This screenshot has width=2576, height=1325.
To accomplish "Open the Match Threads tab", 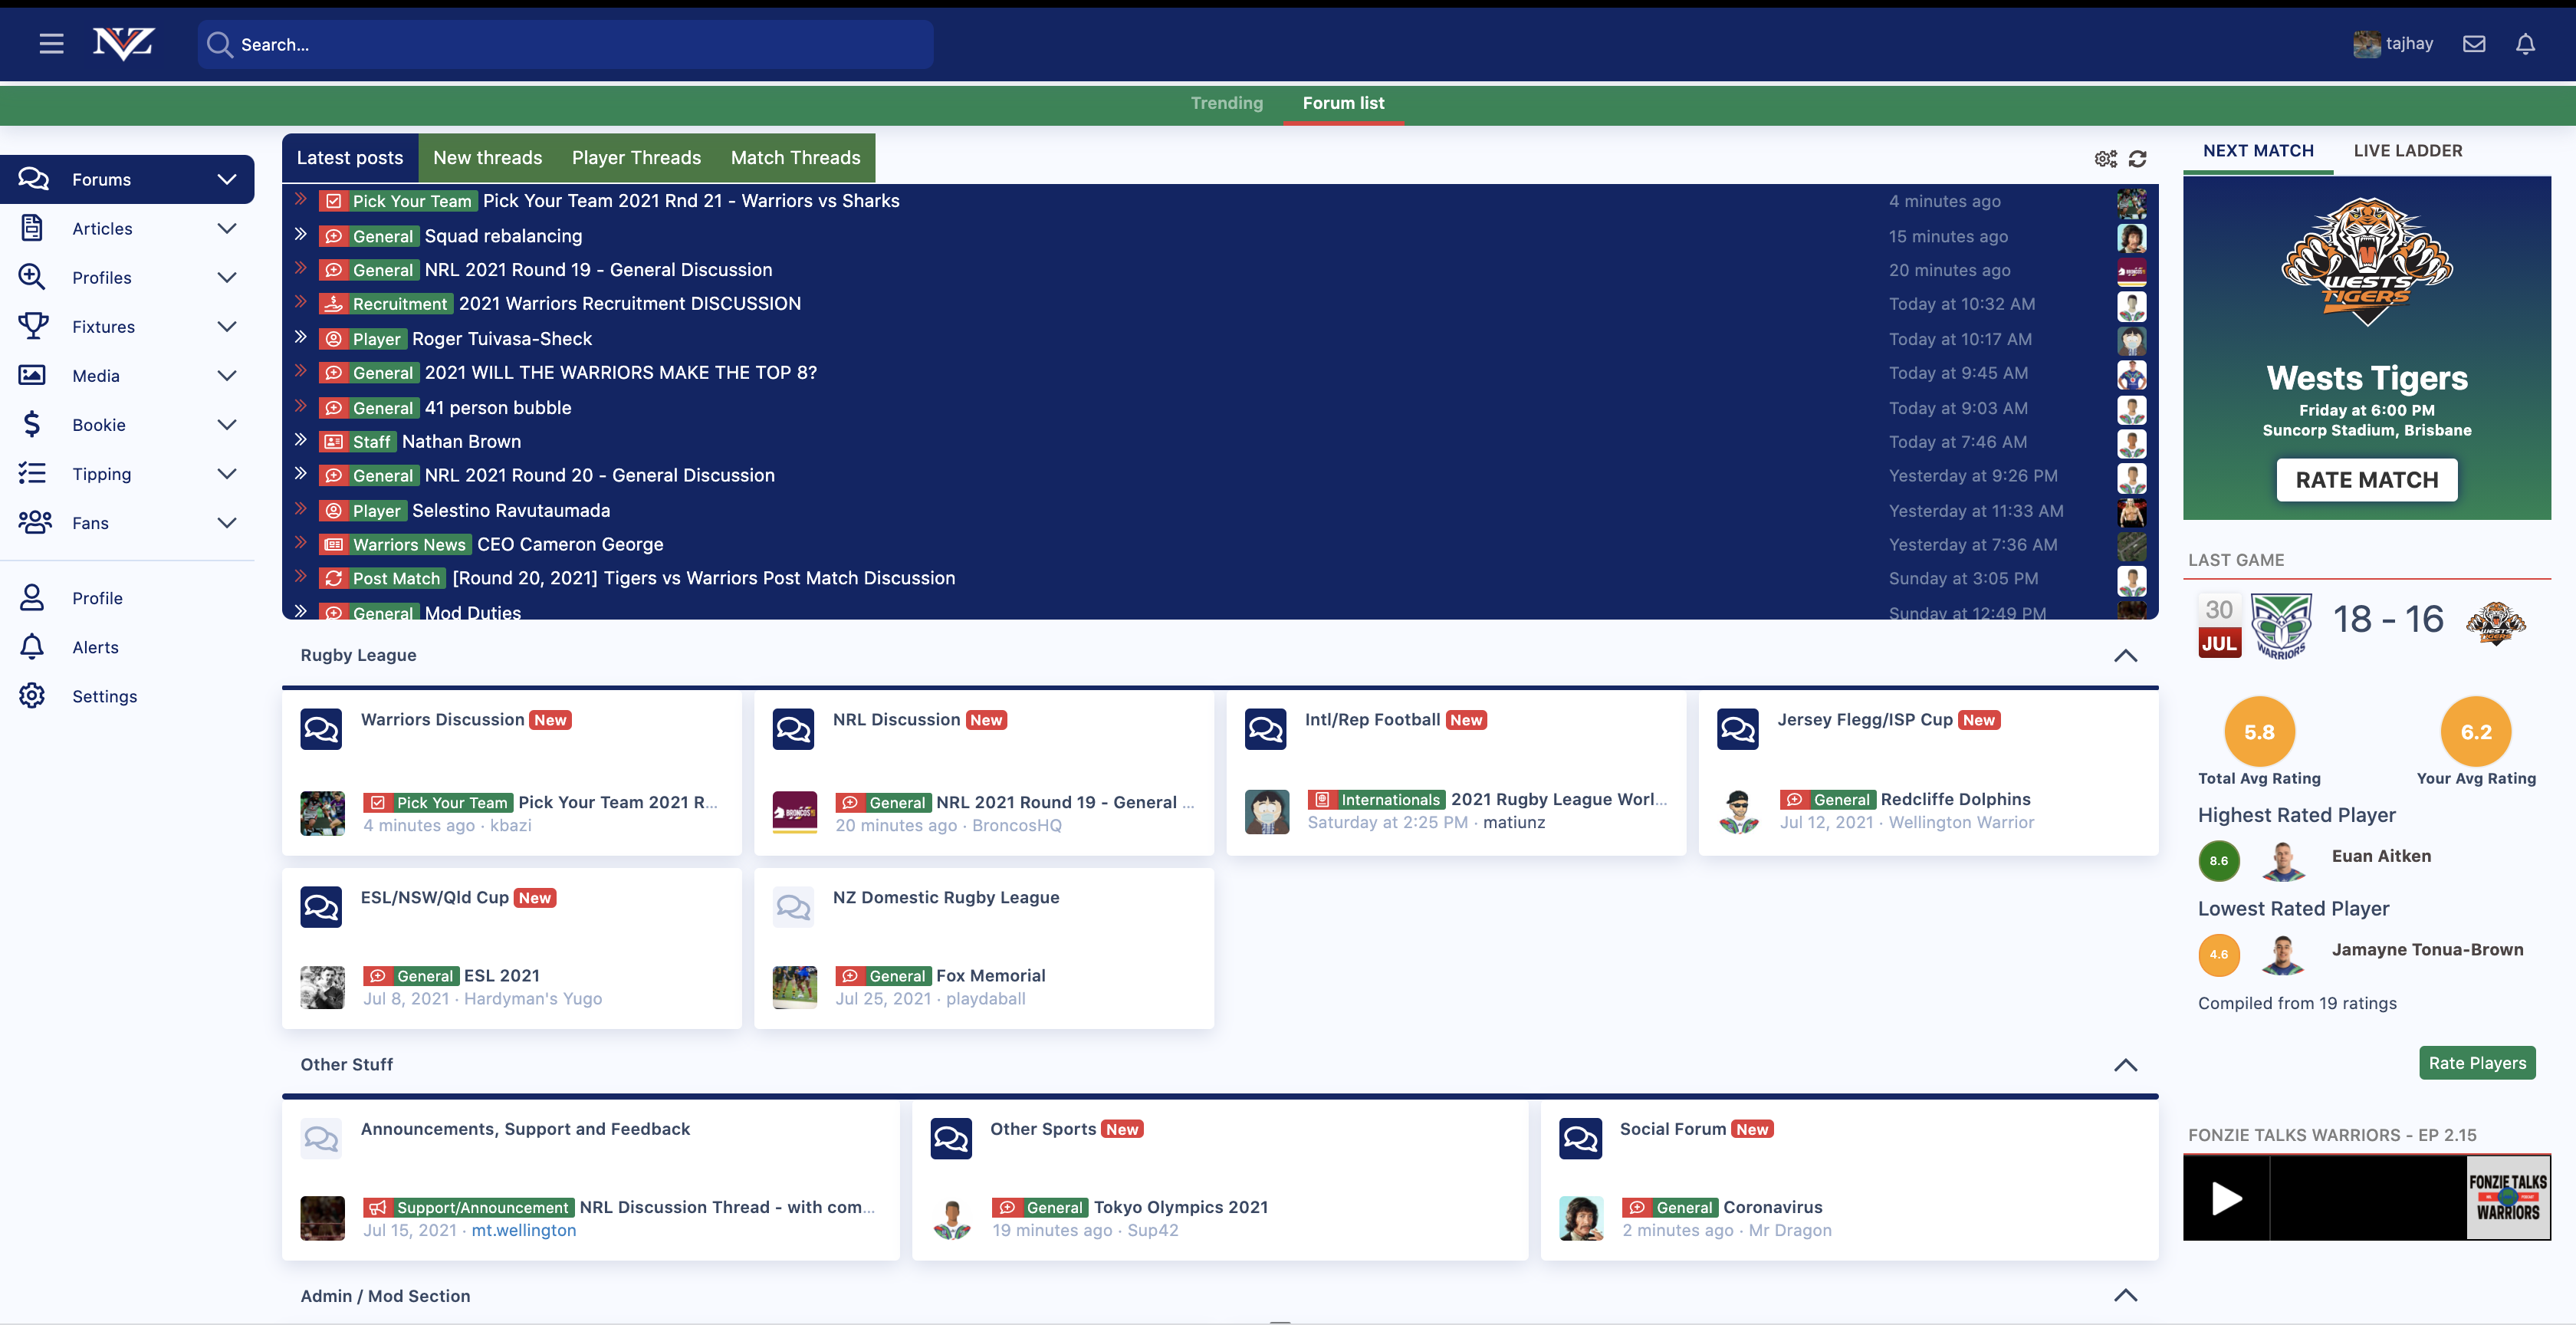I will [x=795, y=158].
